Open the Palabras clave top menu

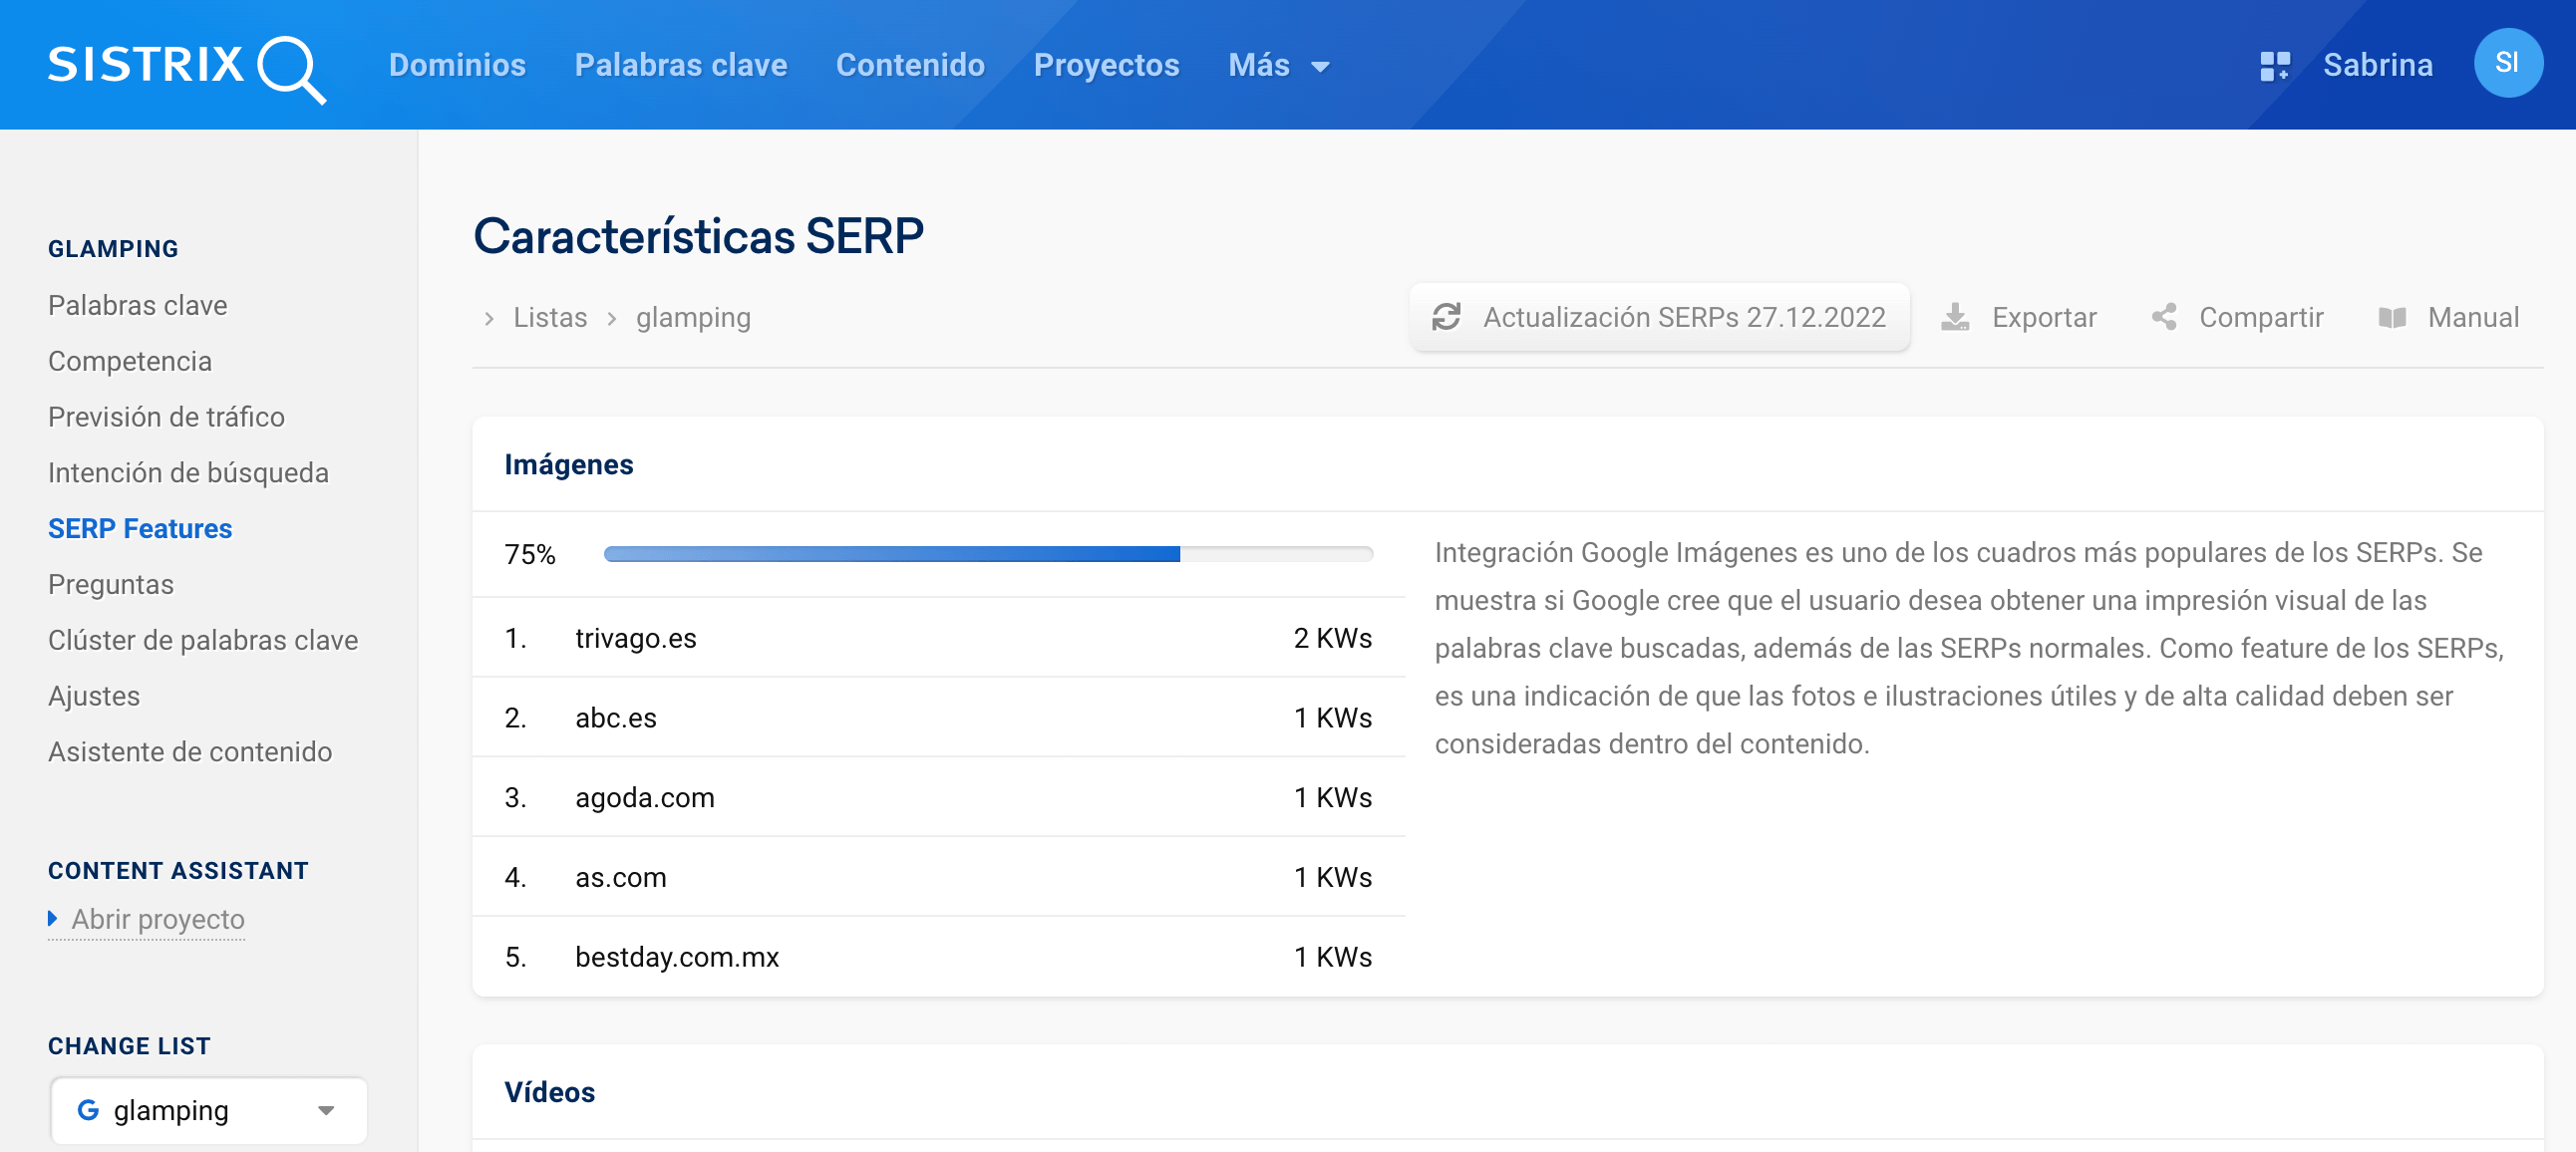pyautogui.click(x=680, y=65)
